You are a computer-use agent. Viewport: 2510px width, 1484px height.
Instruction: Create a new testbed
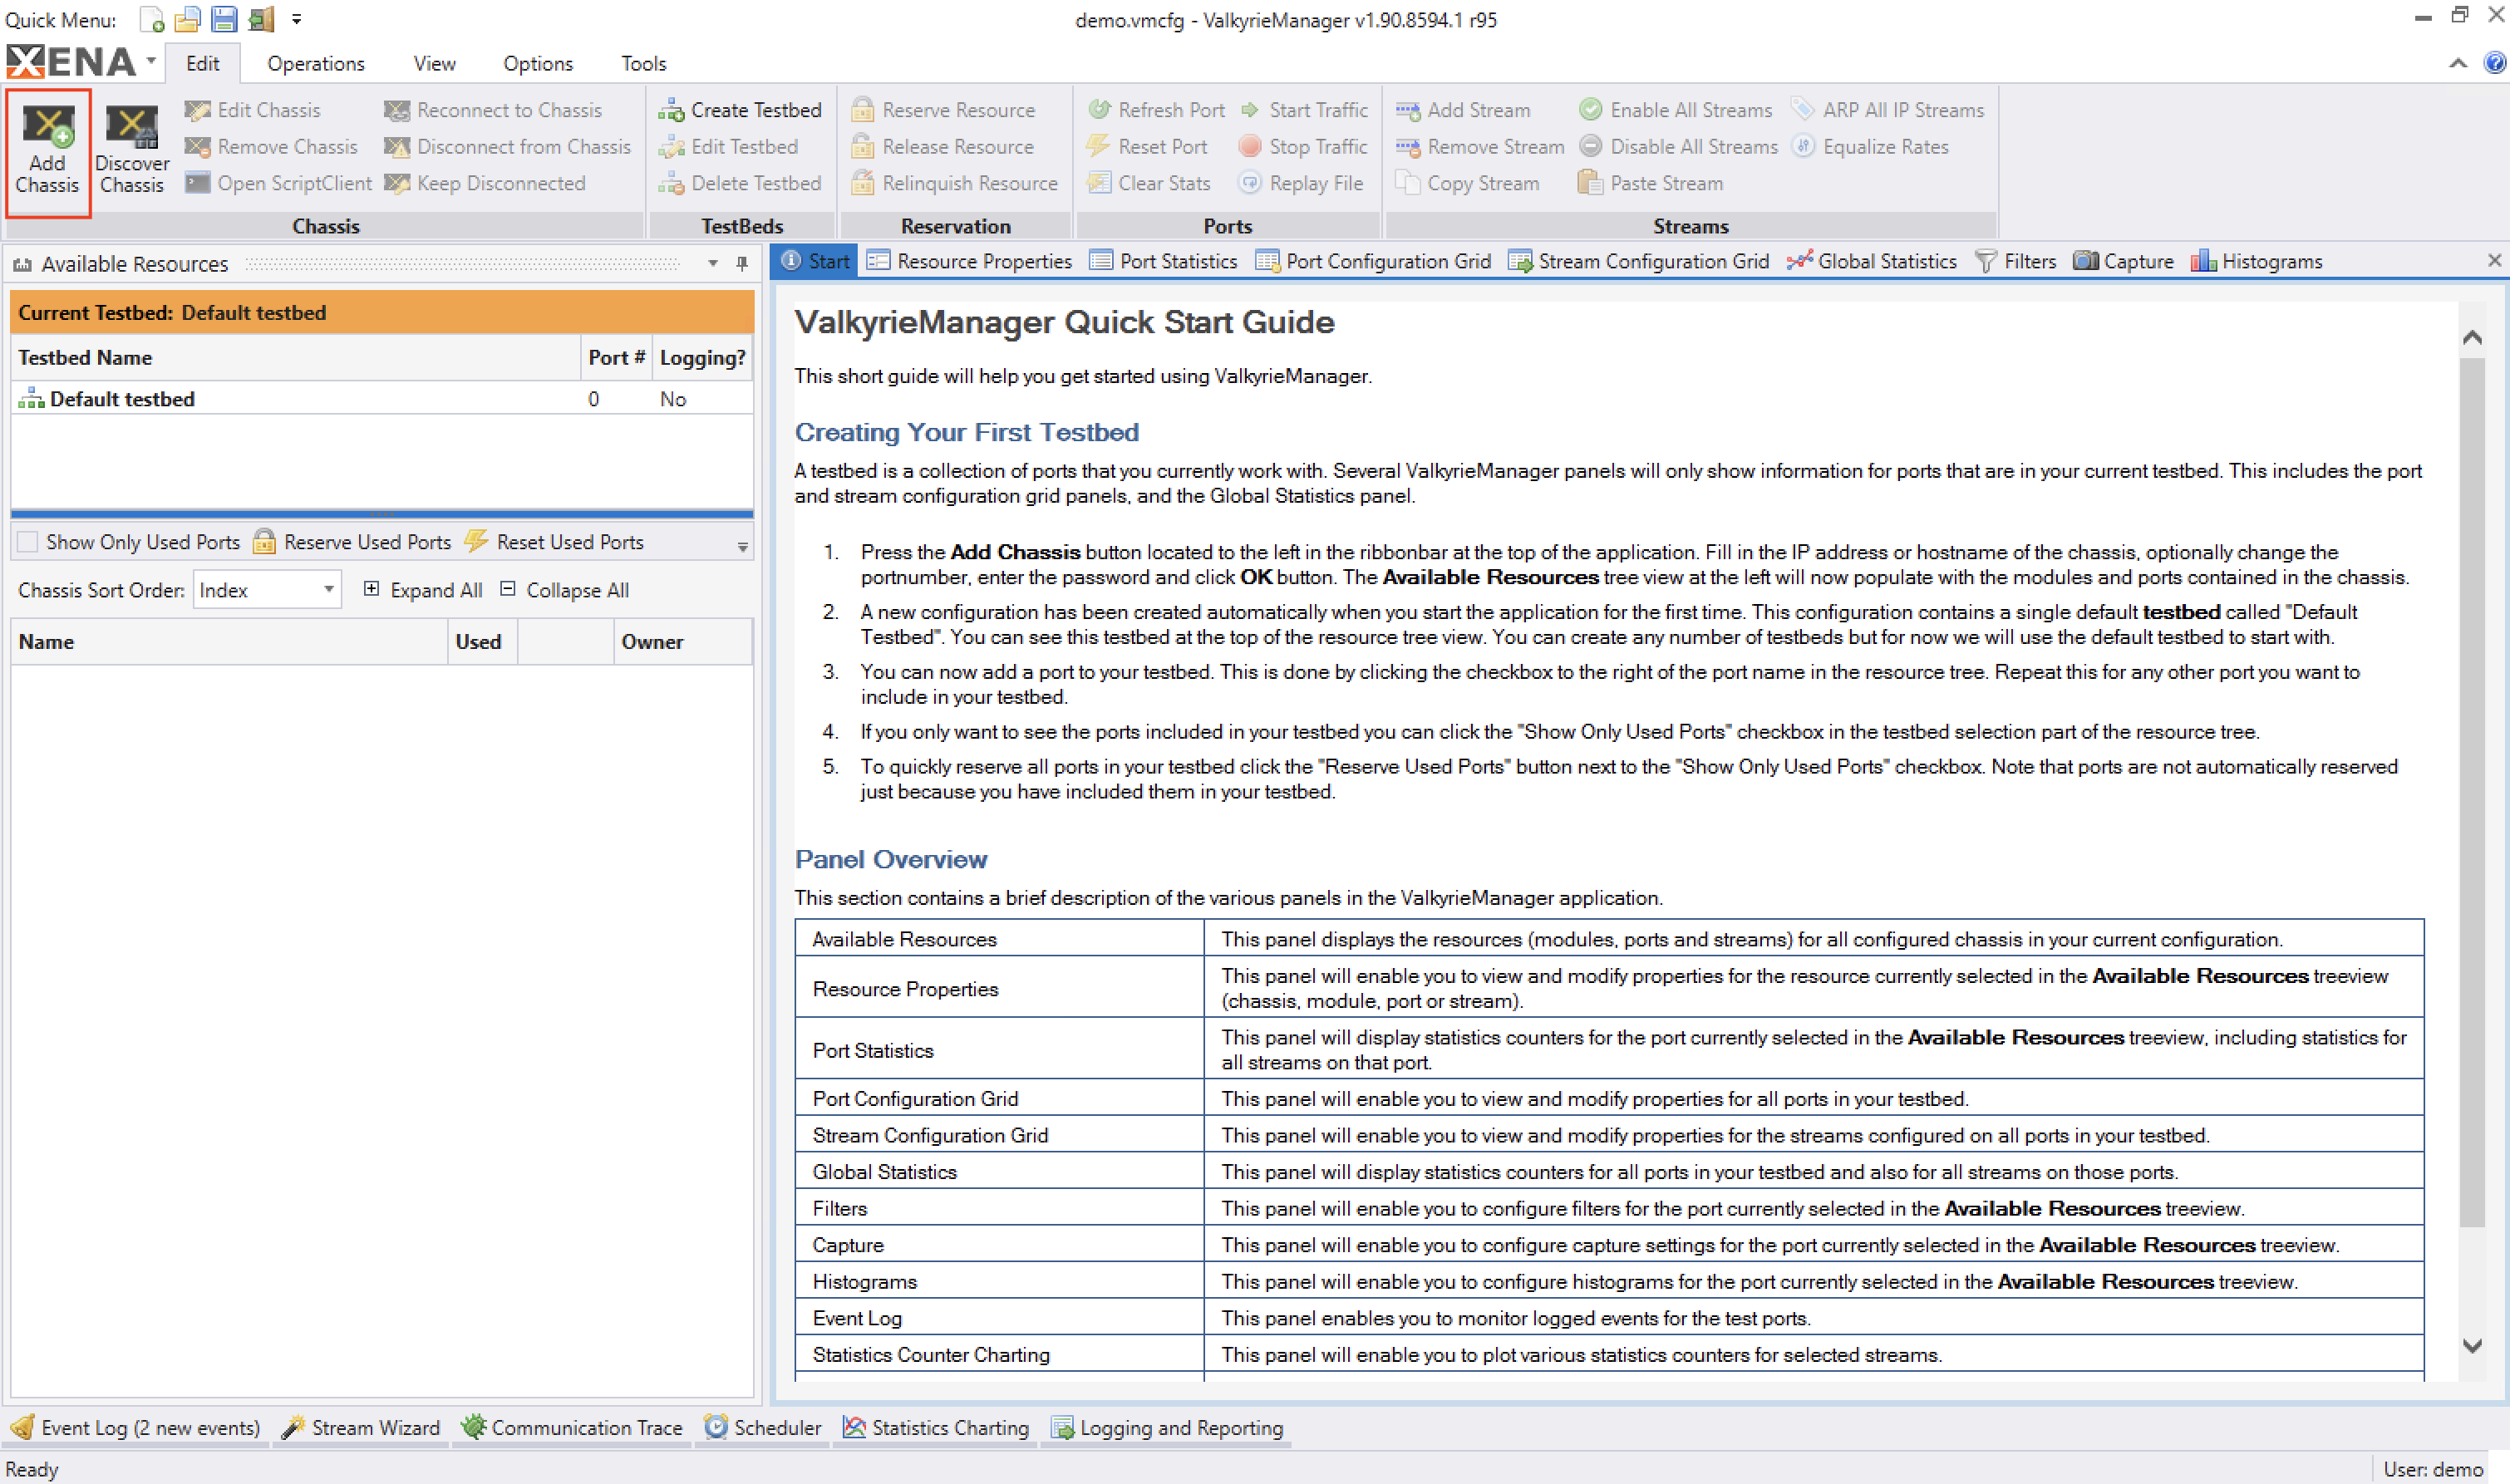pos(740,110)
